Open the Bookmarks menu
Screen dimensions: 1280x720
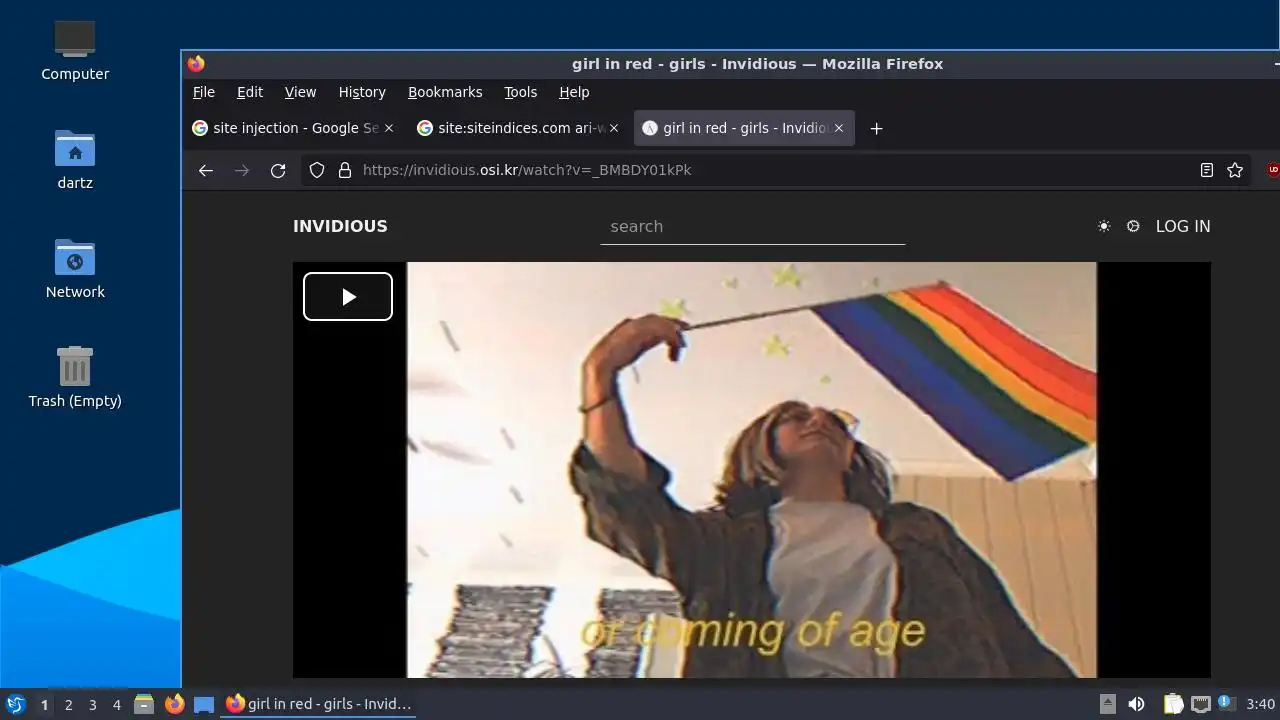click(445, 92)
